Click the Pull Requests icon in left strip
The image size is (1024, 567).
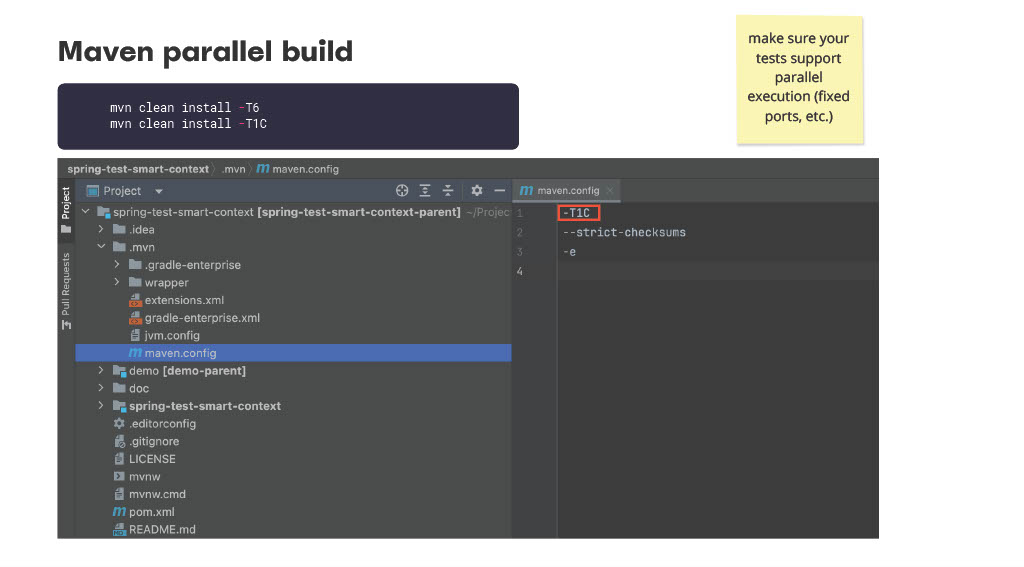click(x=66, y=325)
